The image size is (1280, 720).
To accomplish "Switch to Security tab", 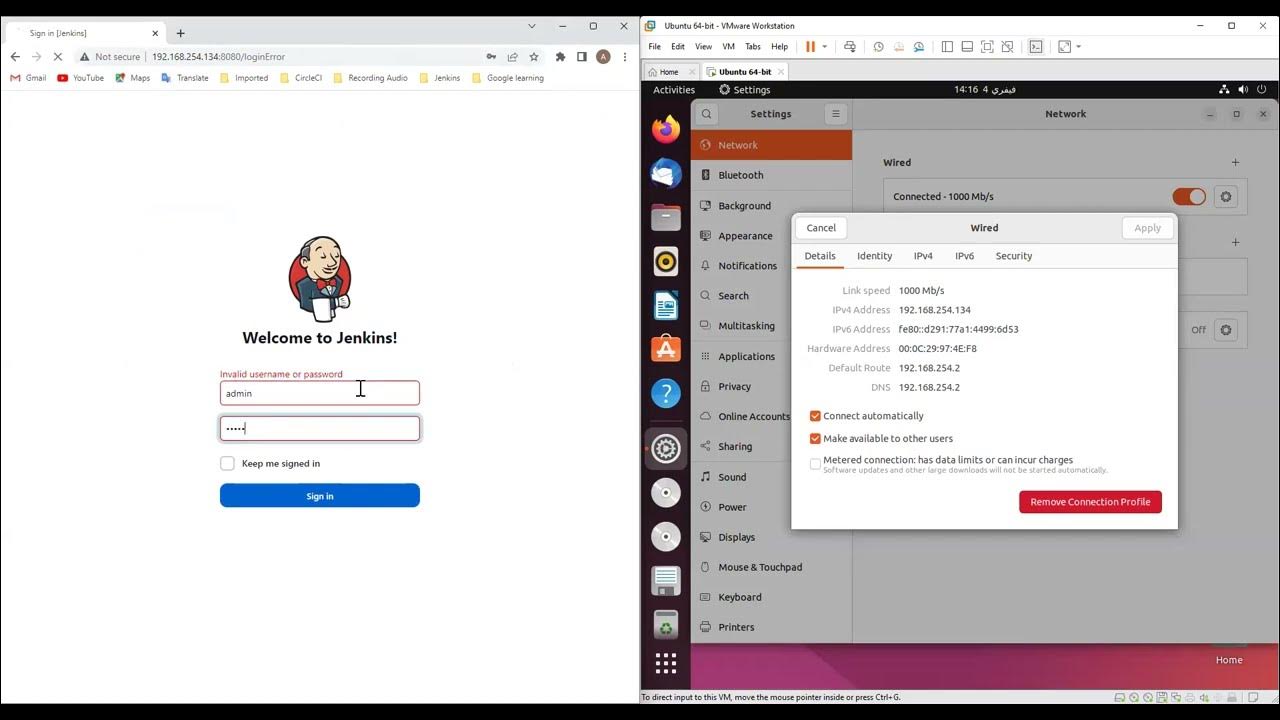I will [x=1013, y=256].
